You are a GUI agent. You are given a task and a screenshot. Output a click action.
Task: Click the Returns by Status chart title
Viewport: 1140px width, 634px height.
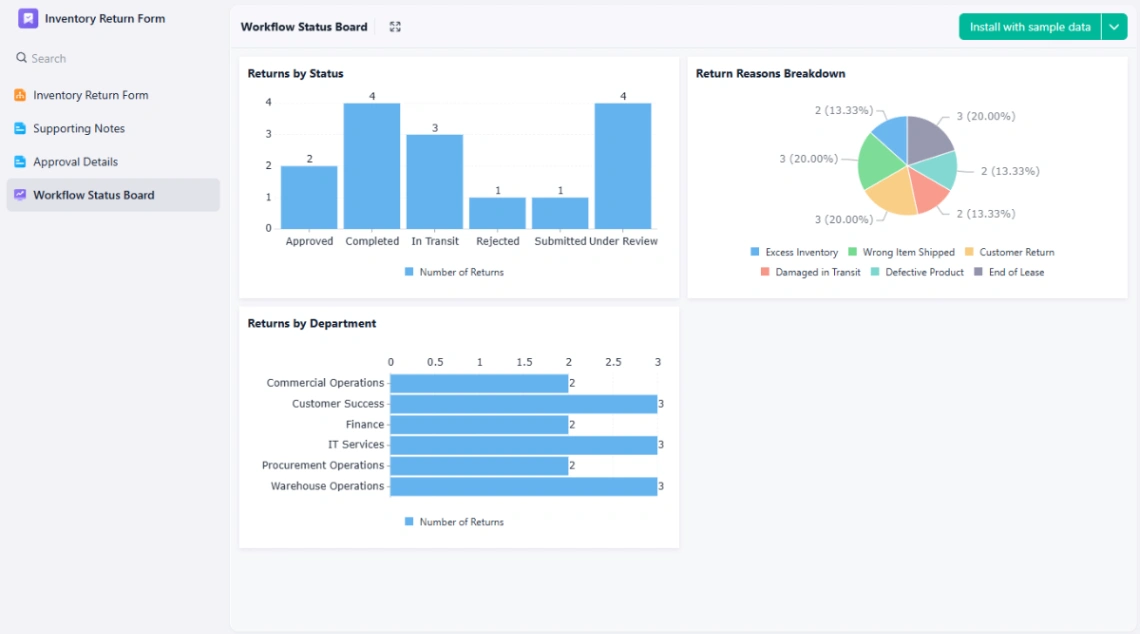[x=295, y=73]
